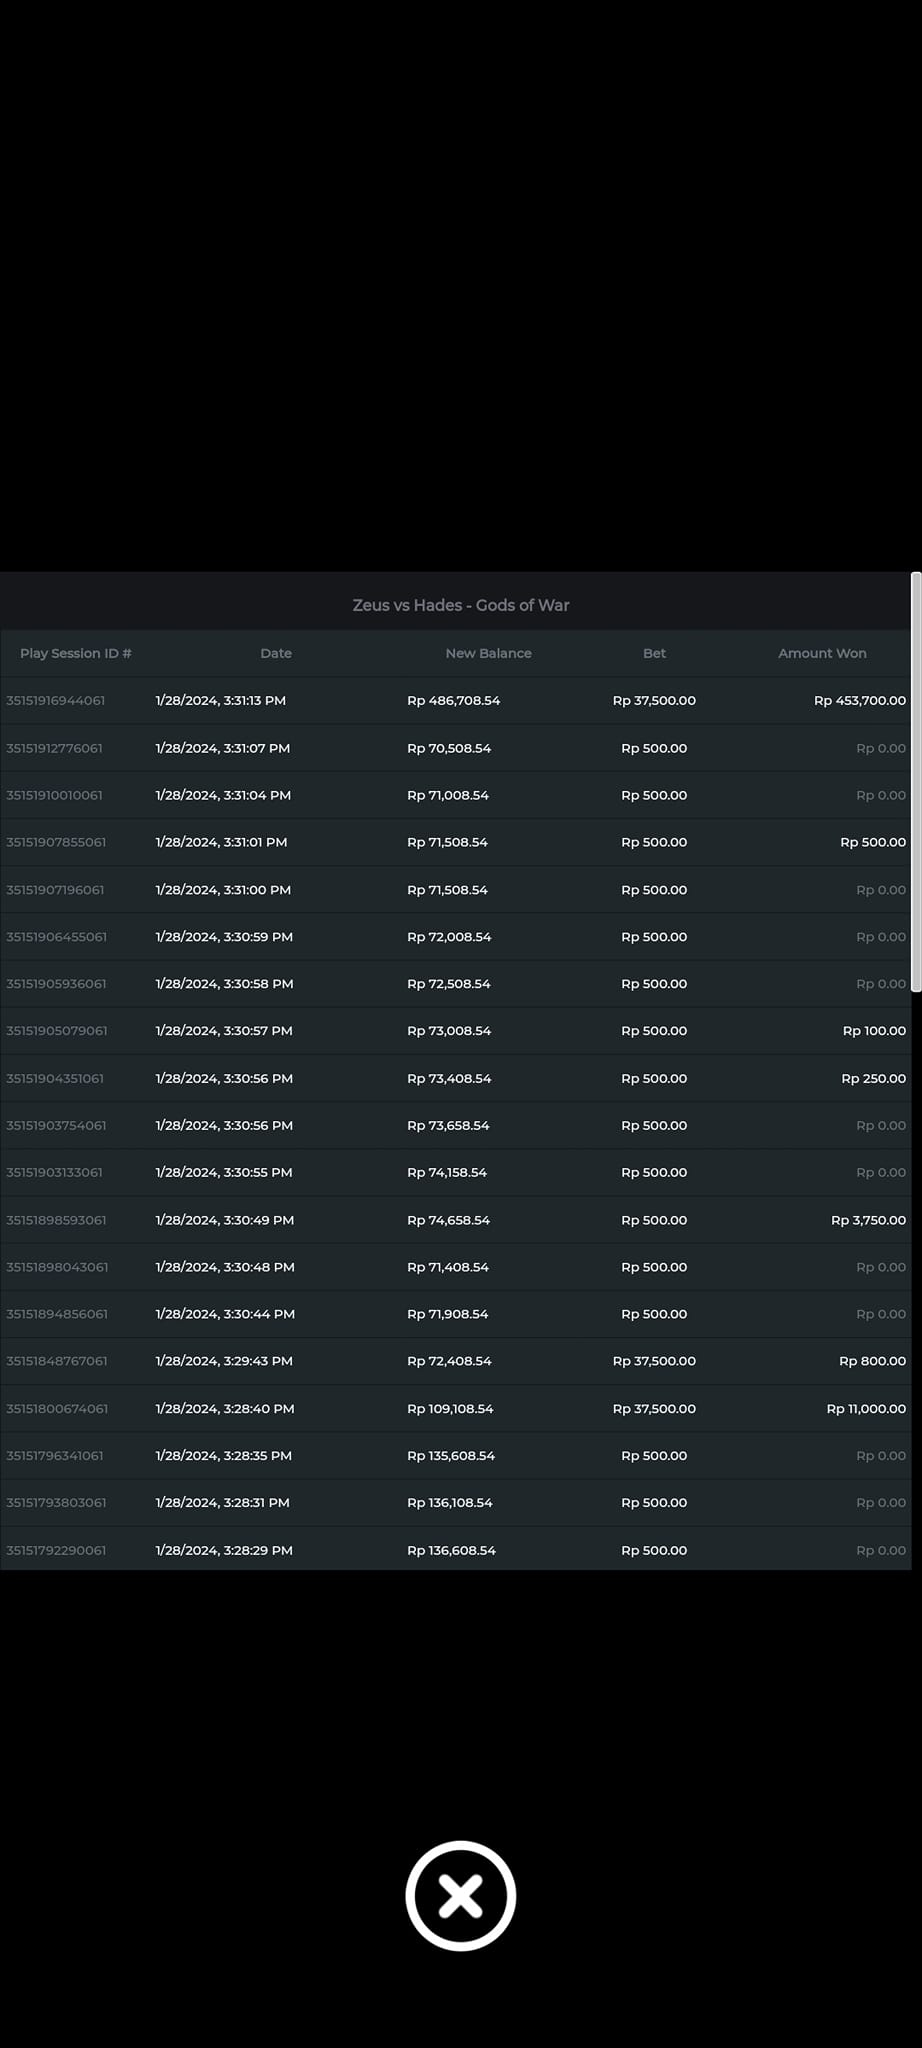Click the Date column header

276,653
